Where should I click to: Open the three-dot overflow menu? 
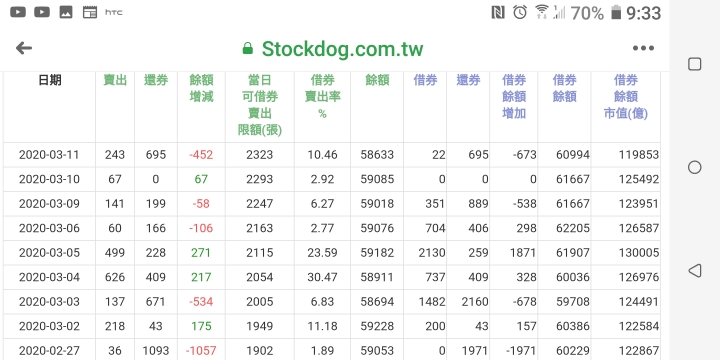[643, 48]
